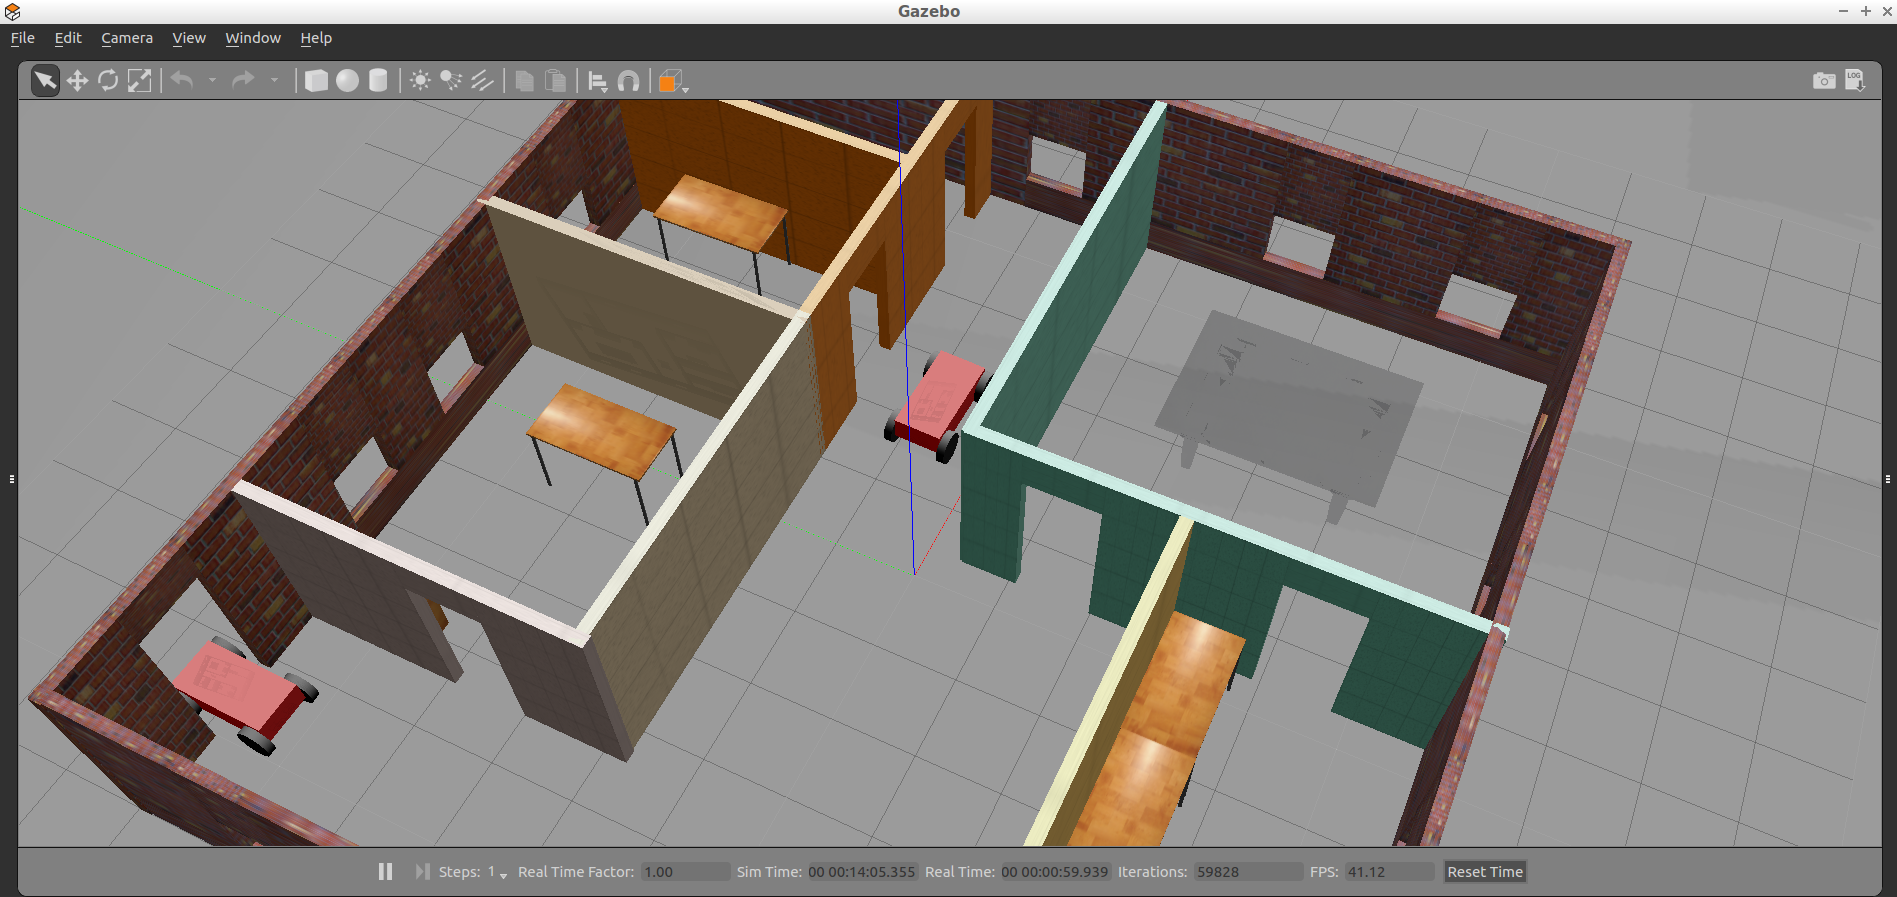Open the Window menu
The width and height of the screenshot is (1897, 897).
point(253,38)
